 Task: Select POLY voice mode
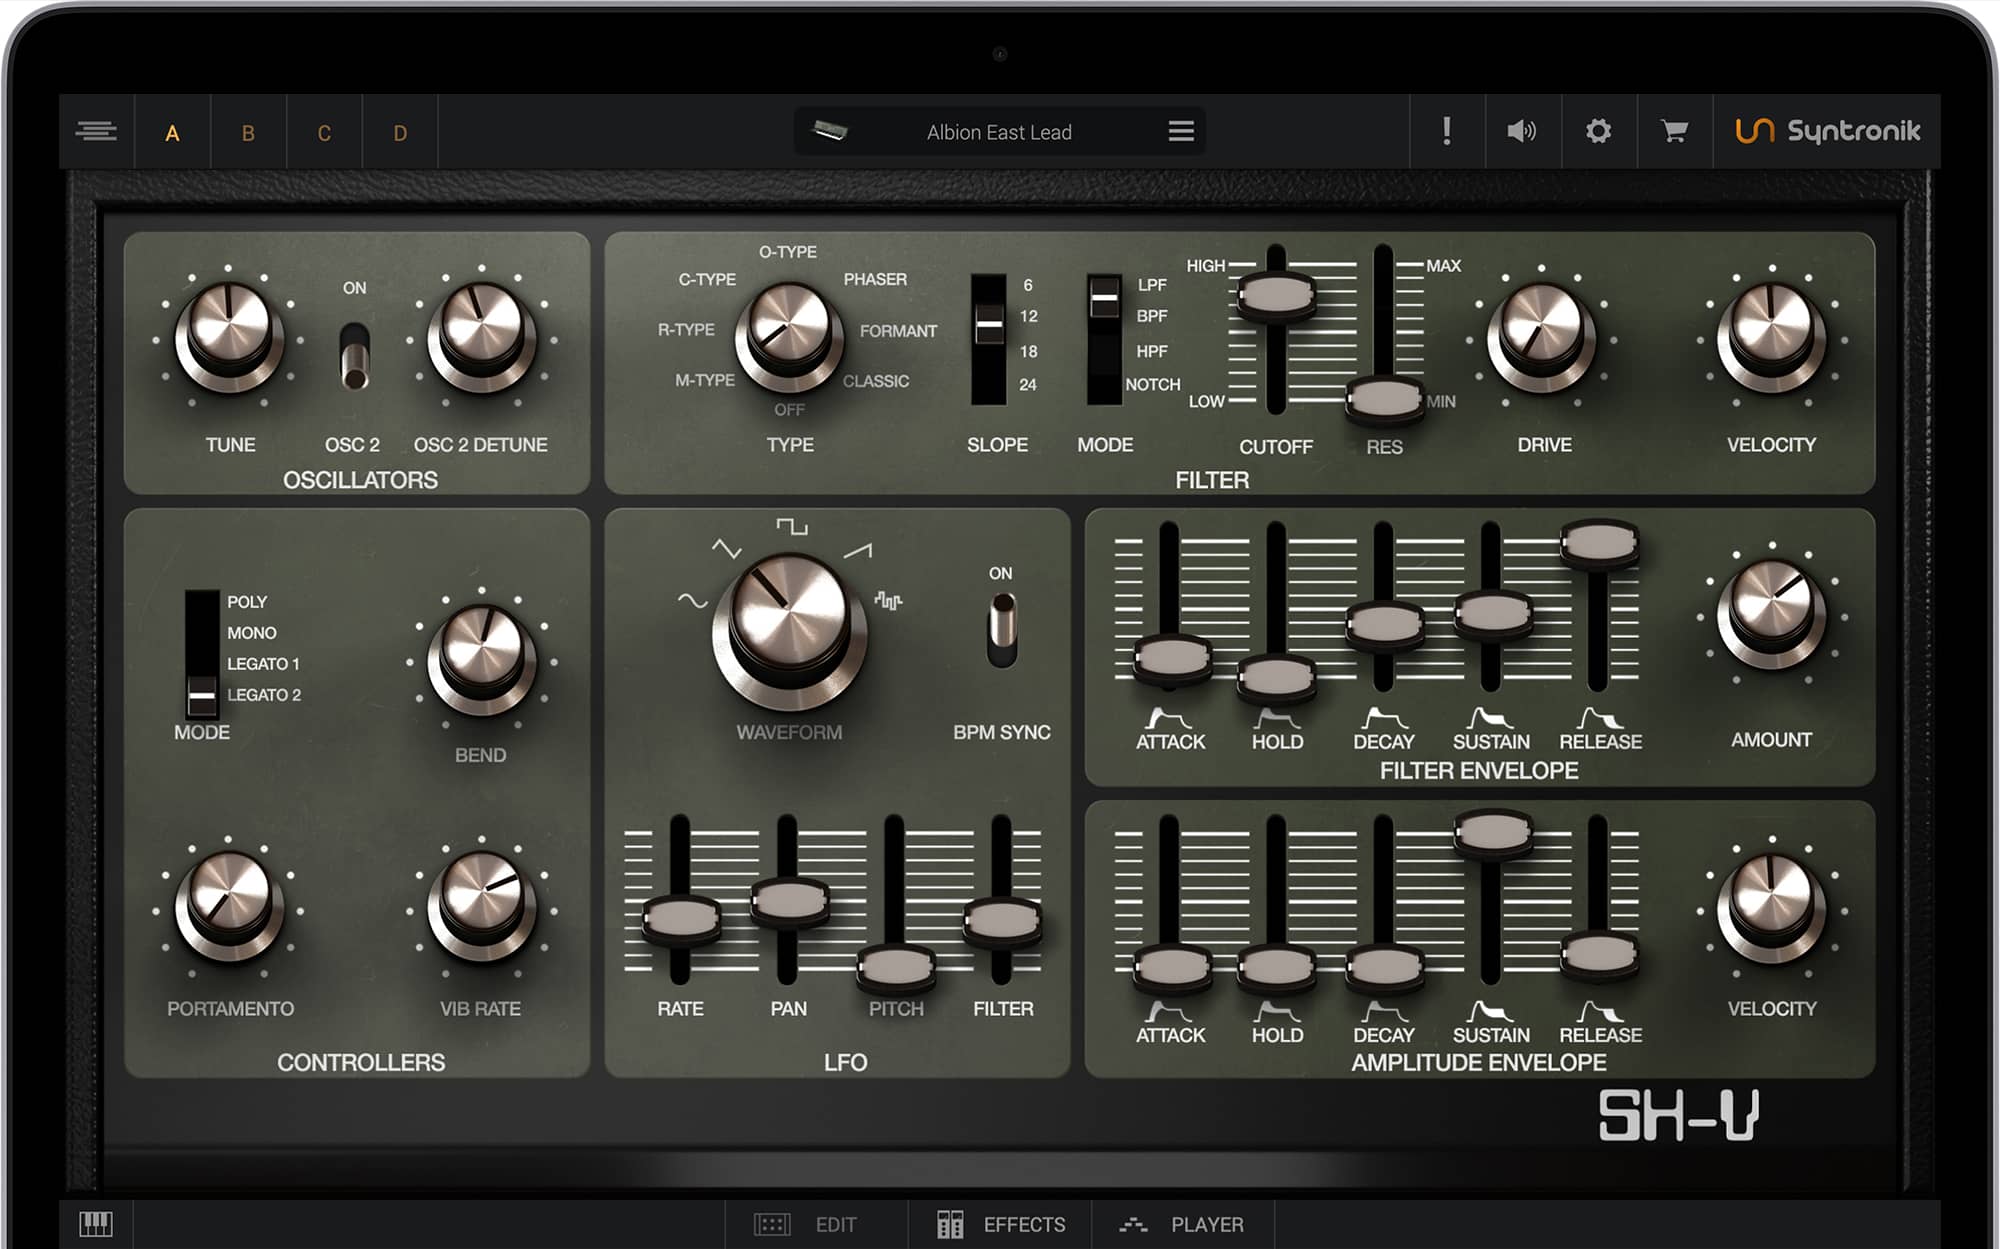click(x=246, y=602)
